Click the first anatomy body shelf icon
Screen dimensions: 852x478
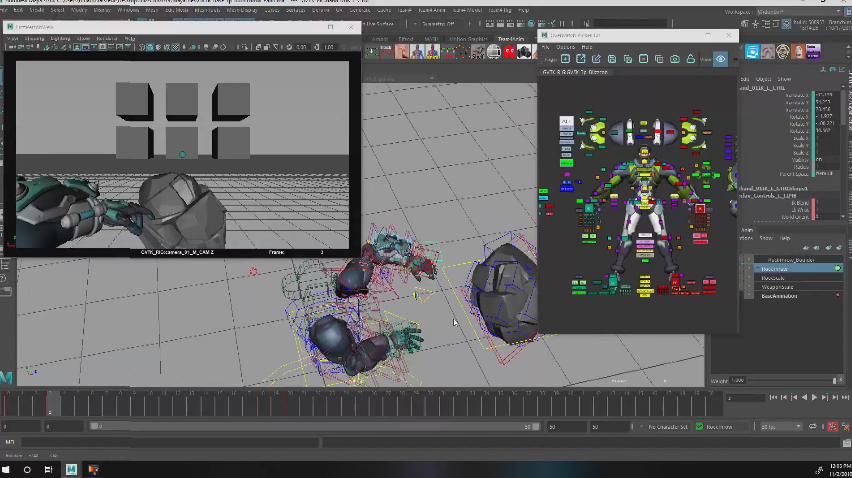[x=417, y=52]
